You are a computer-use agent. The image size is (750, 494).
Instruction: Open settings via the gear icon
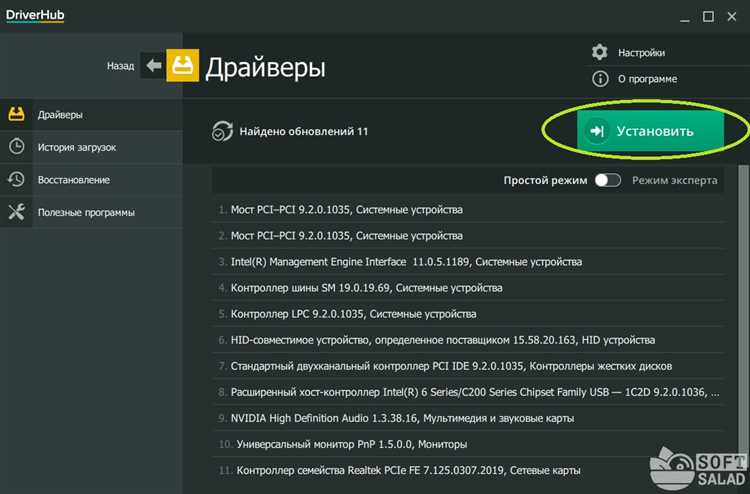[x=599, y=52]
